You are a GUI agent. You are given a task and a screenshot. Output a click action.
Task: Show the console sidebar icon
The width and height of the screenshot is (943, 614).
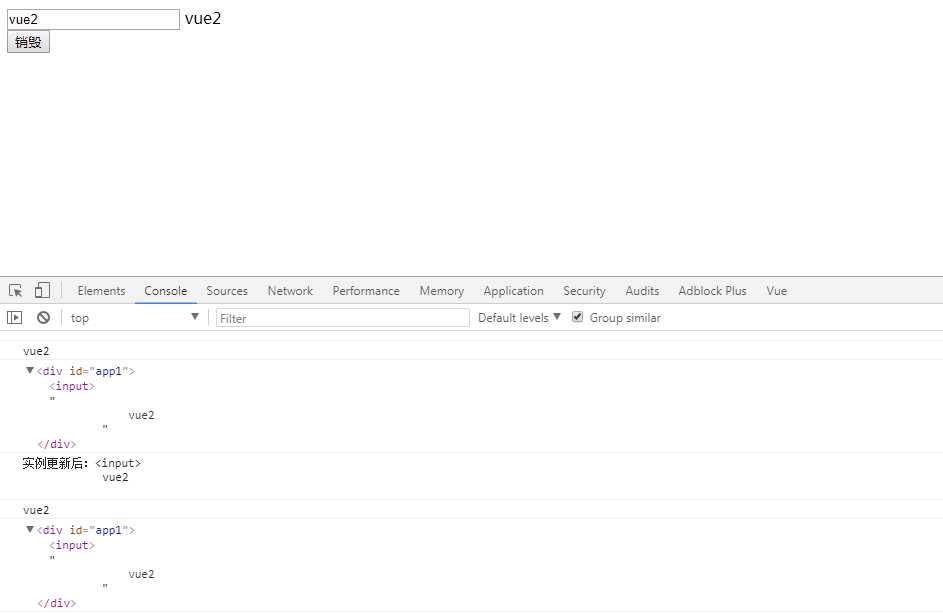(14, 318)
